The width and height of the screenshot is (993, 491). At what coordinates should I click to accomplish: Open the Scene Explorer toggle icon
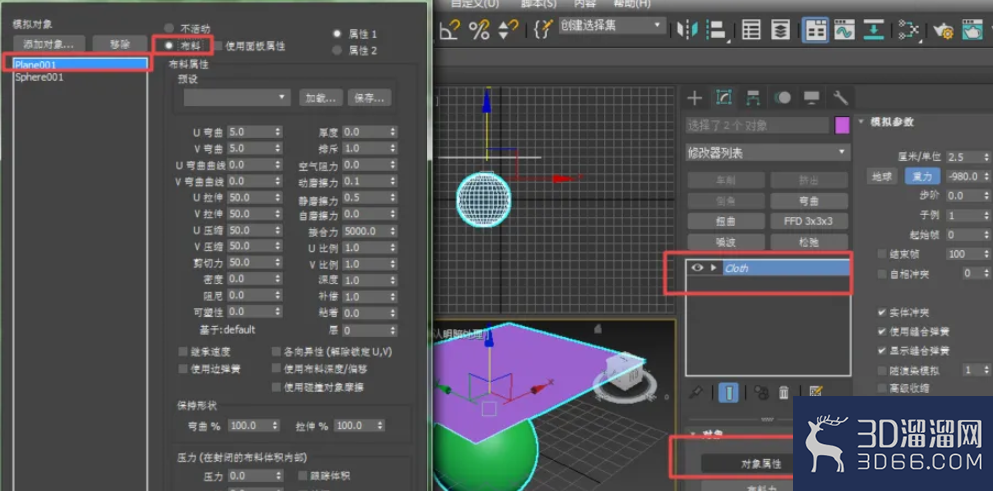coord(751,29)
